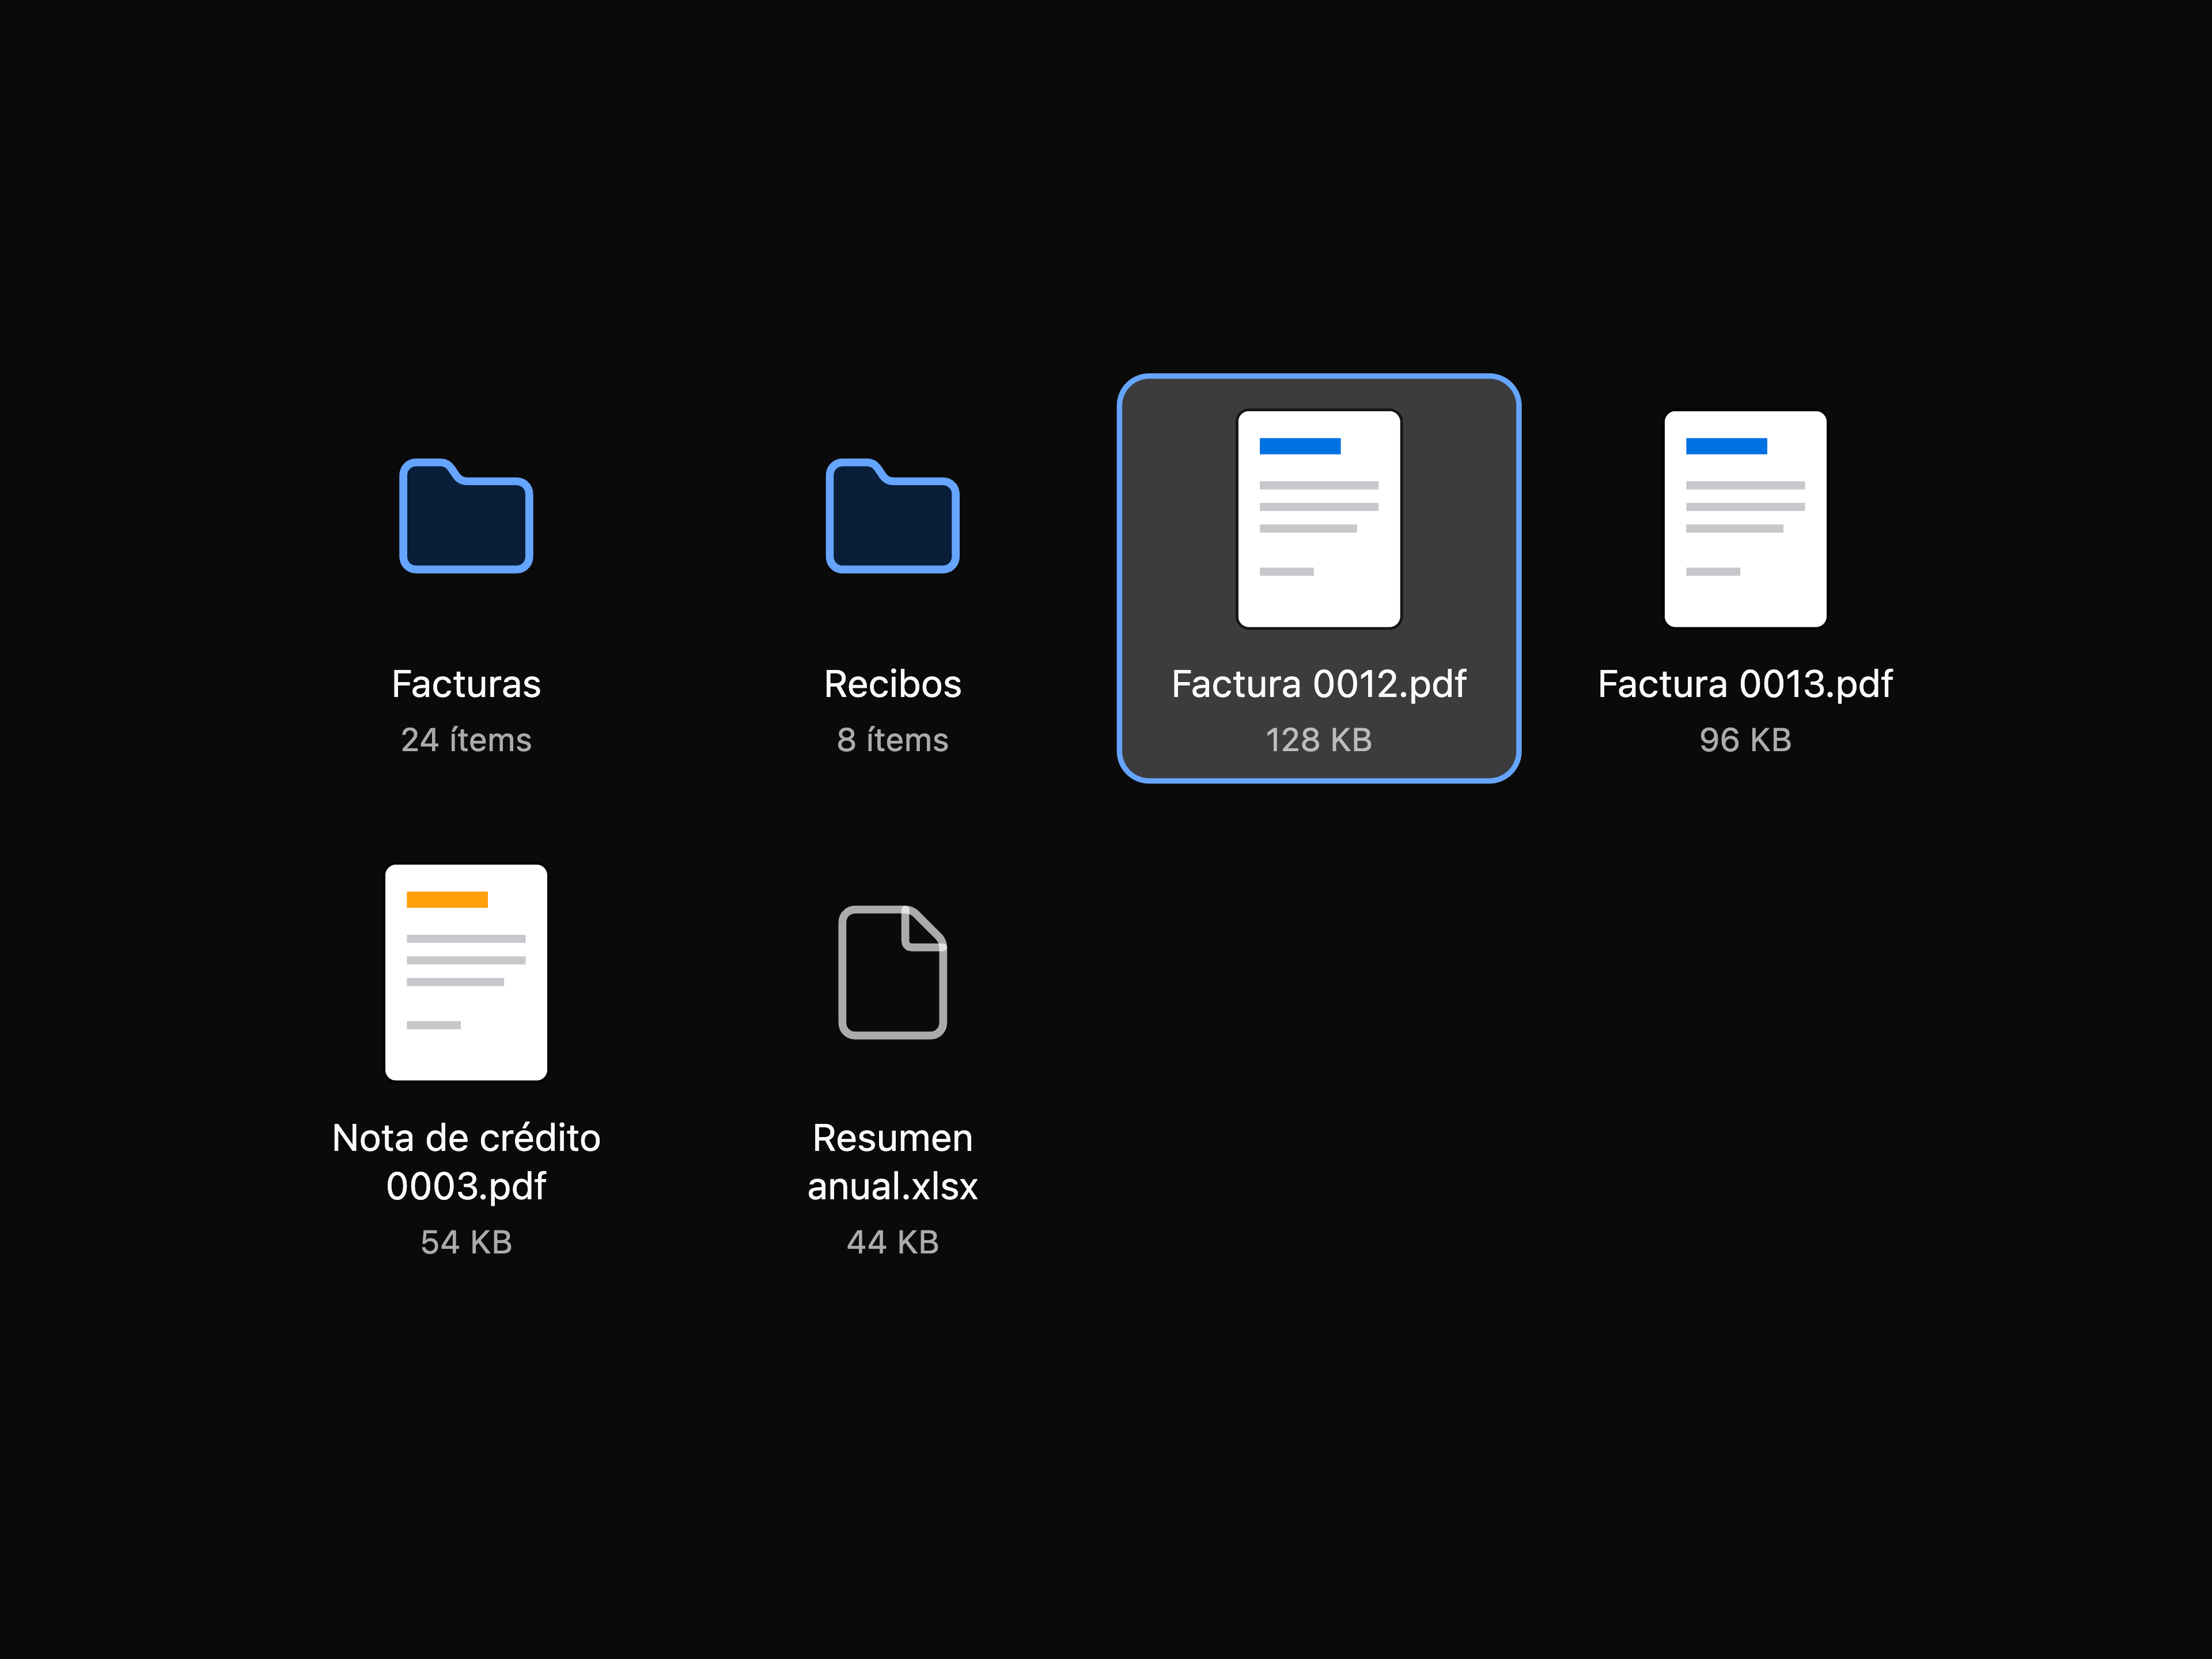Click the "Resumen anual.xlsx" file name

pos(892,1162)
